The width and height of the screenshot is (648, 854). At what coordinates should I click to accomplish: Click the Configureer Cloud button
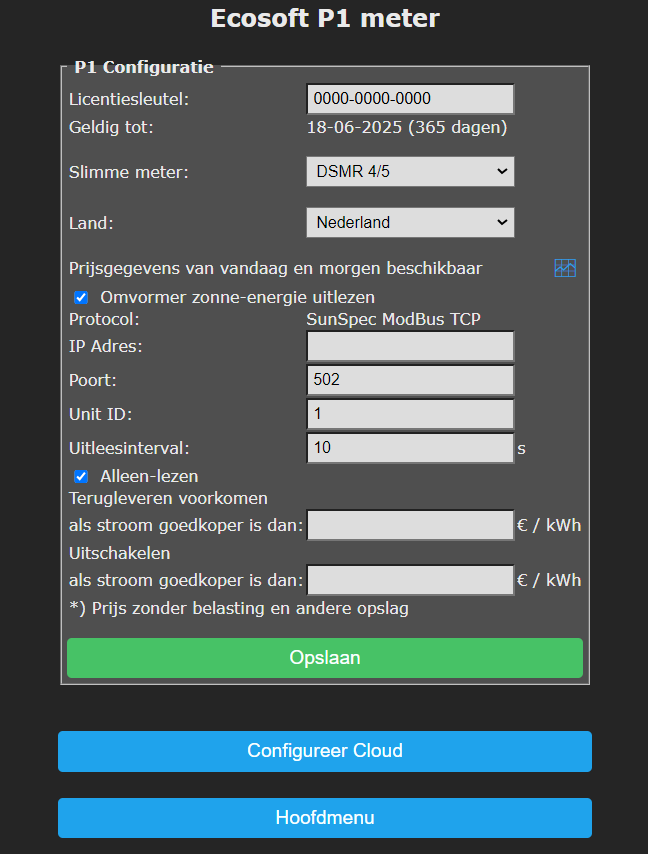[x=325, y=751]
